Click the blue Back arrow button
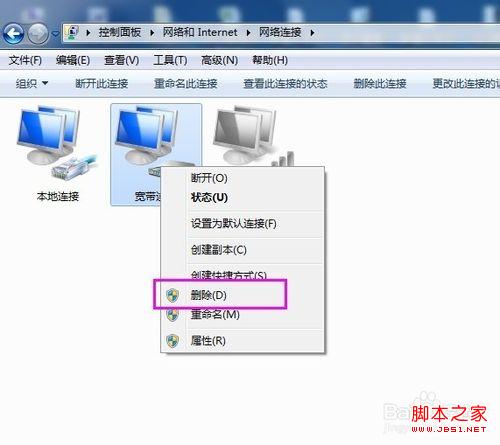 pos(13,33)
